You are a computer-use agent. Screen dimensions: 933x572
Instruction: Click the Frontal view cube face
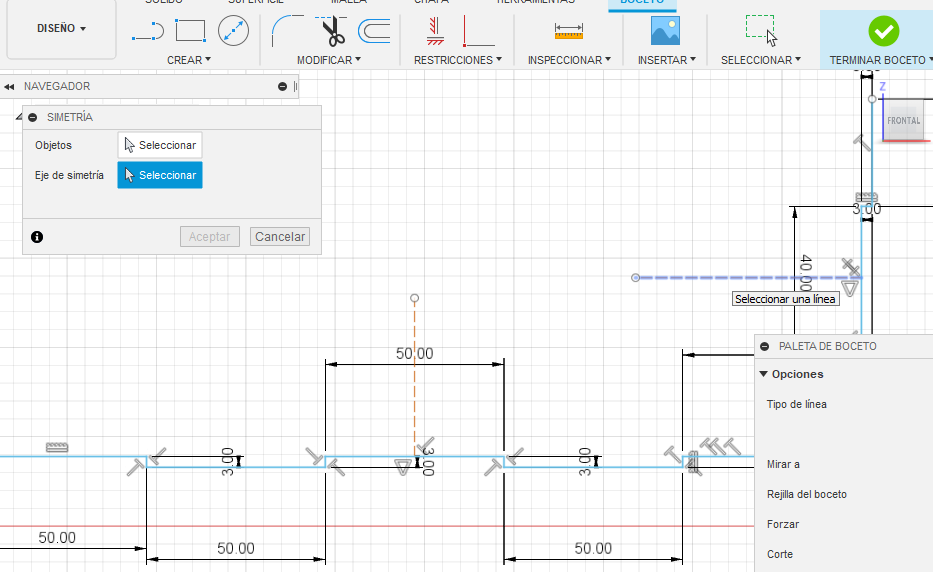tap(903, 121)
